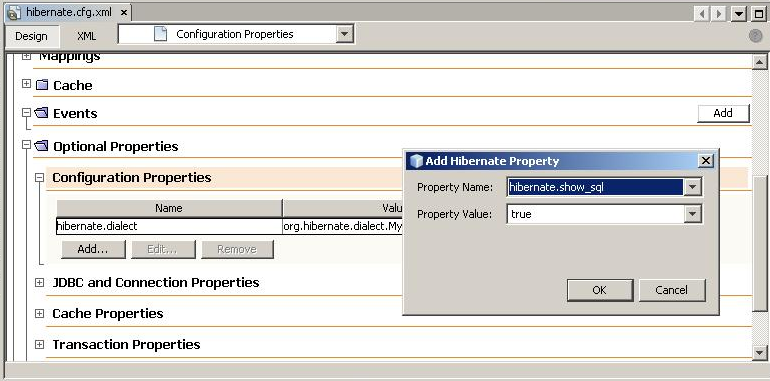This screenshot has height=381, width=770.
Task: Open the Property Name dropdown arrow
Action: [692, 187]
